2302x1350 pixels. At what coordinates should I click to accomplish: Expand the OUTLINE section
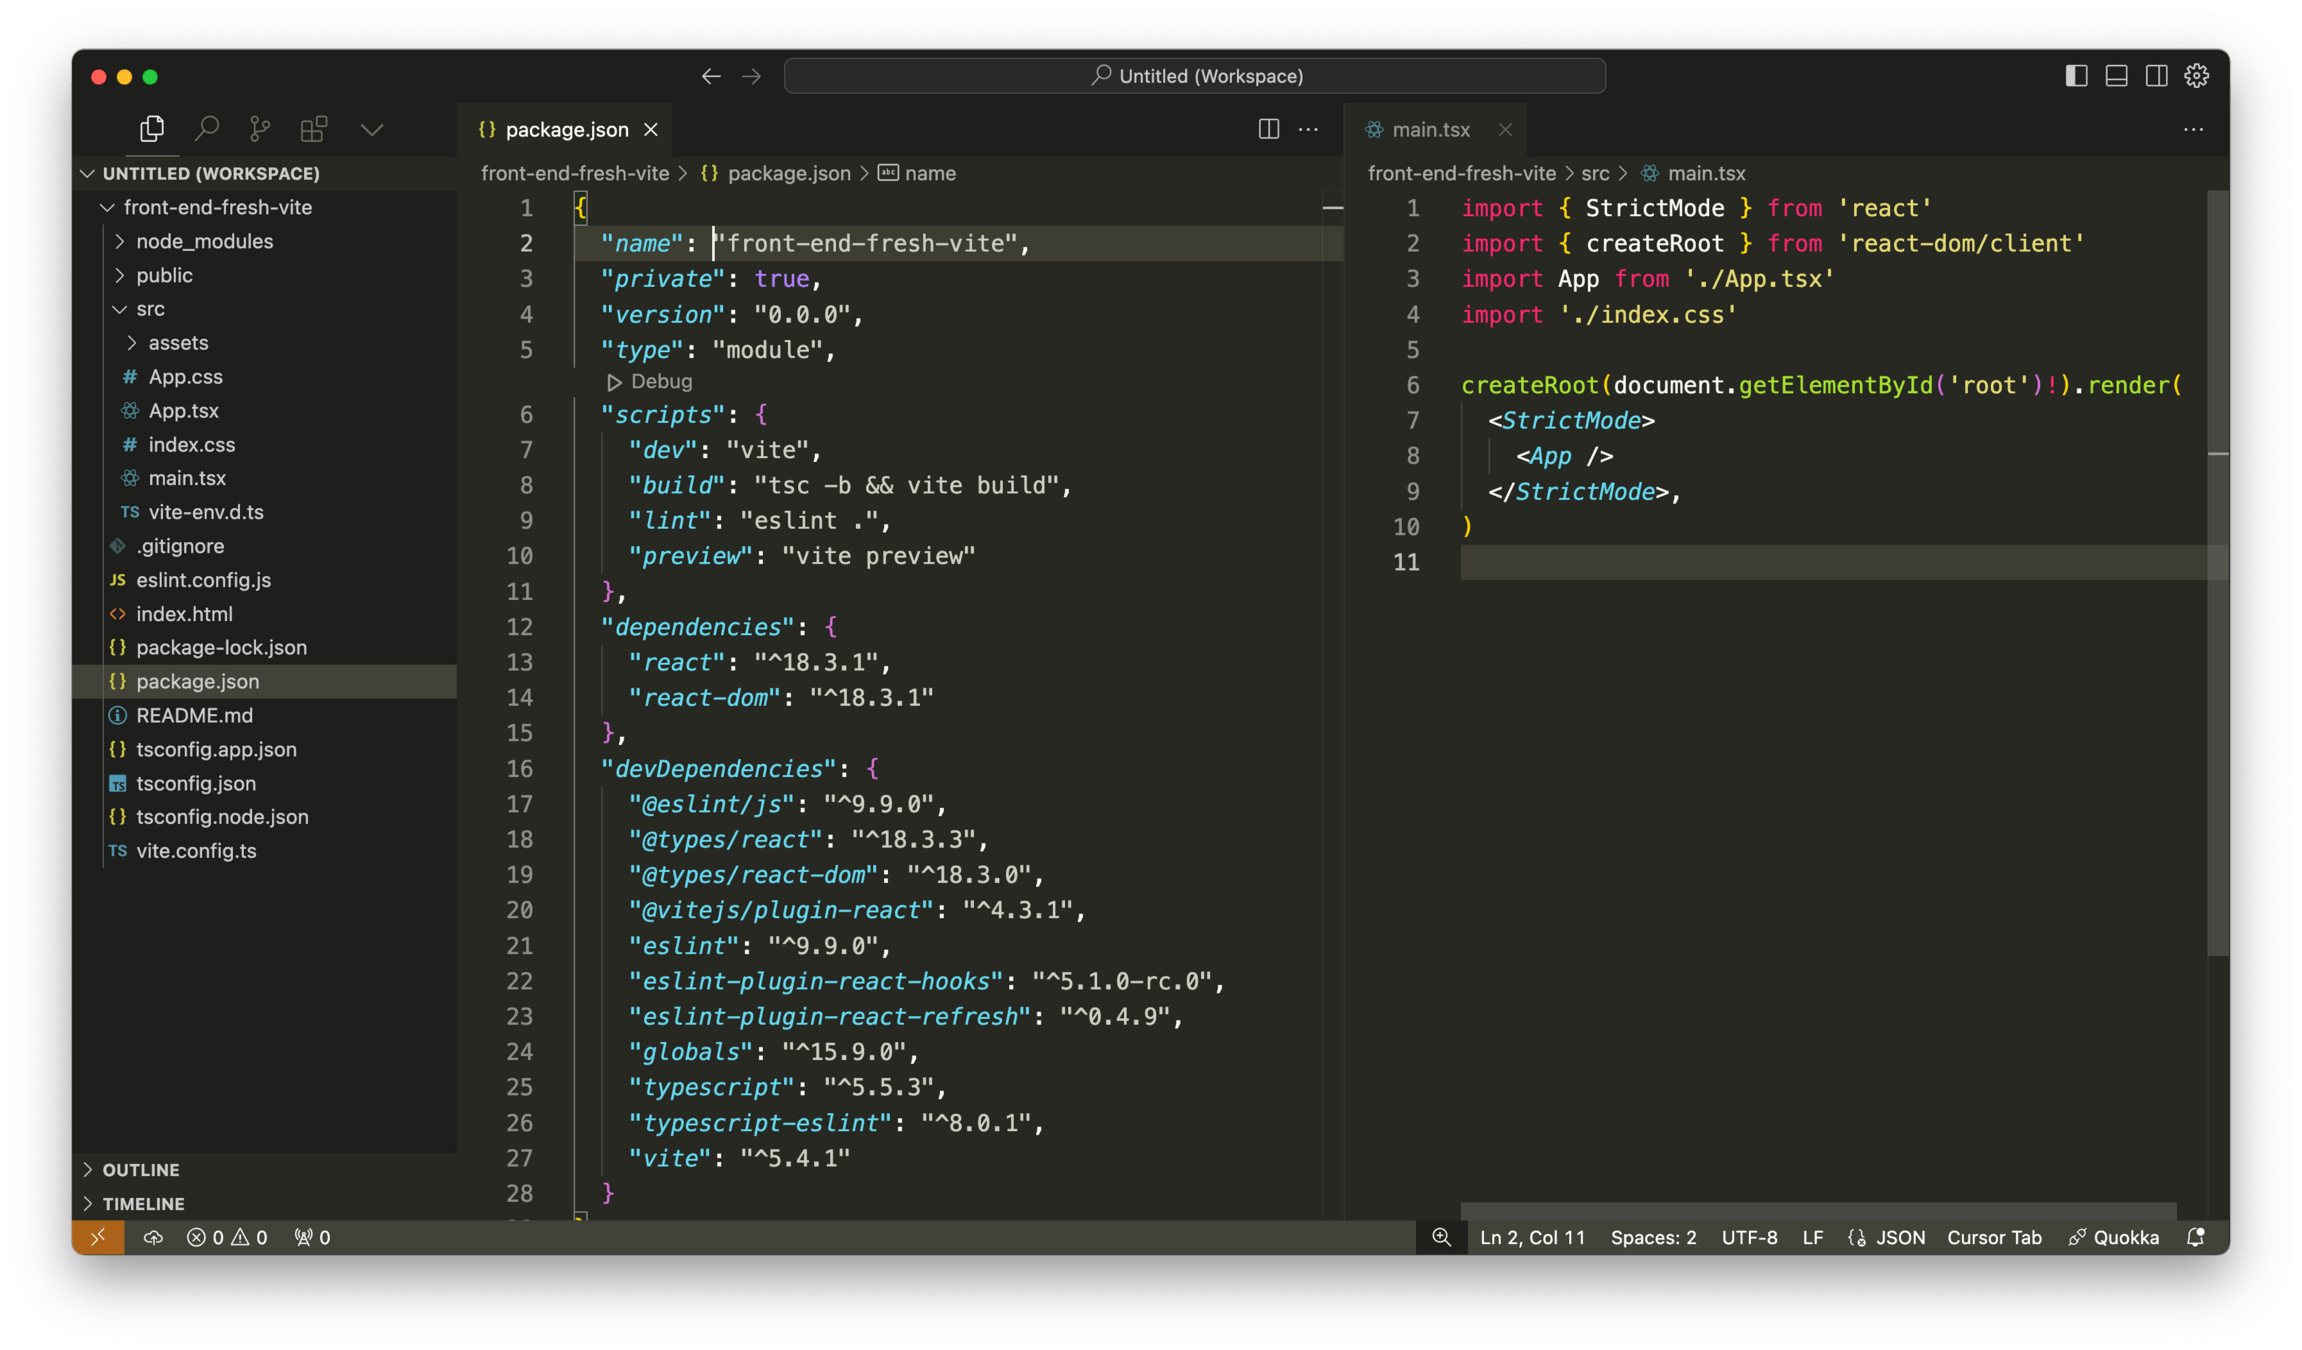[141, 1169]
